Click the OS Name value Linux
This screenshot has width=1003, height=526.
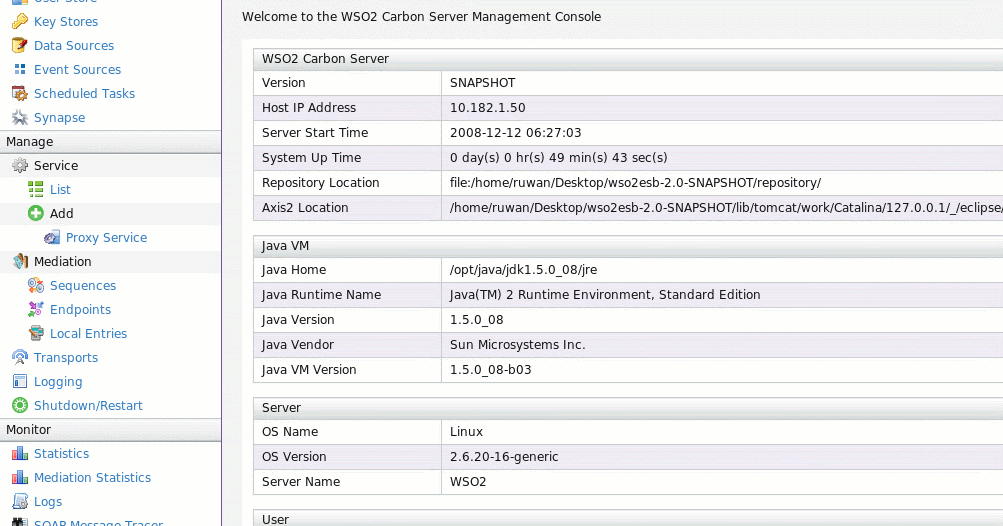(466, 431)
